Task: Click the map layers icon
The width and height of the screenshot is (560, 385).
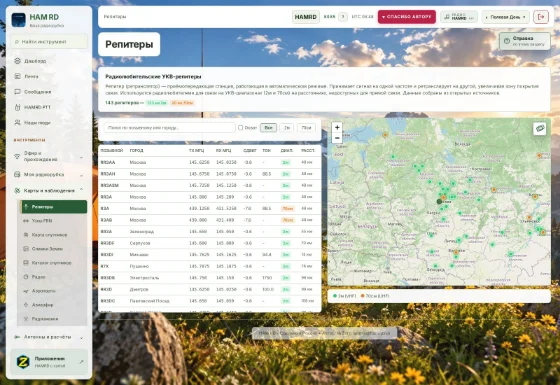Action: click(540, 128)
